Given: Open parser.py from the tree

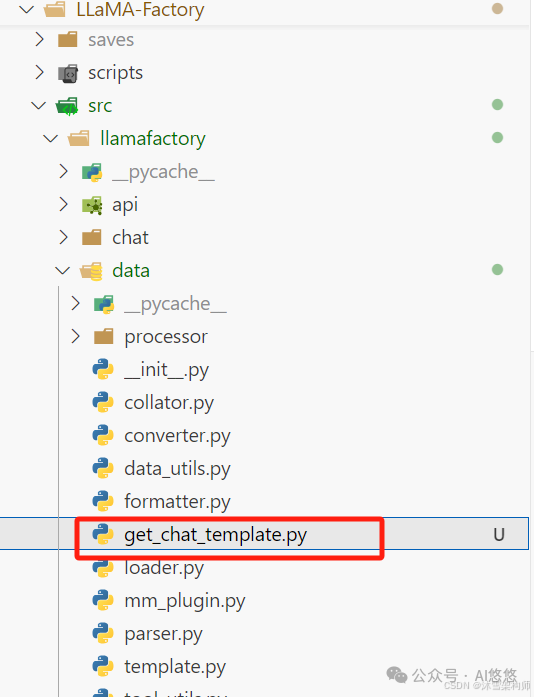Looking at the screenshot, I should pos(163,634).
